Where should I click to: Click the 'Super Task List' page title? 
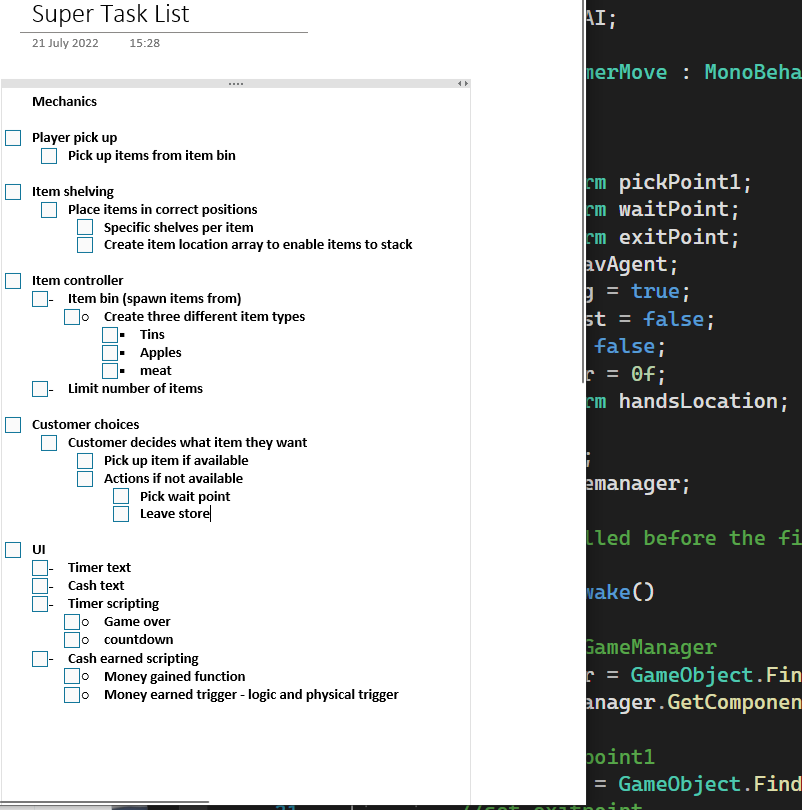(x=111, y=14)
